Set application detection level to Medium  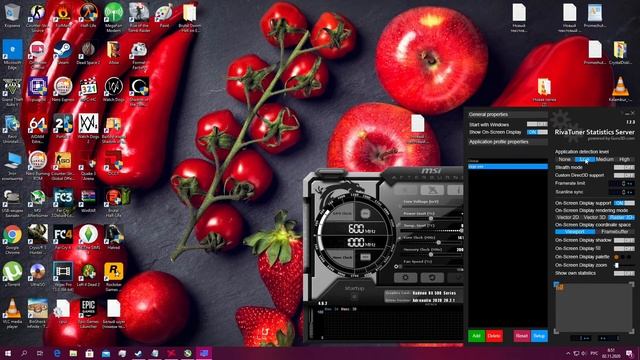(604, 159)
